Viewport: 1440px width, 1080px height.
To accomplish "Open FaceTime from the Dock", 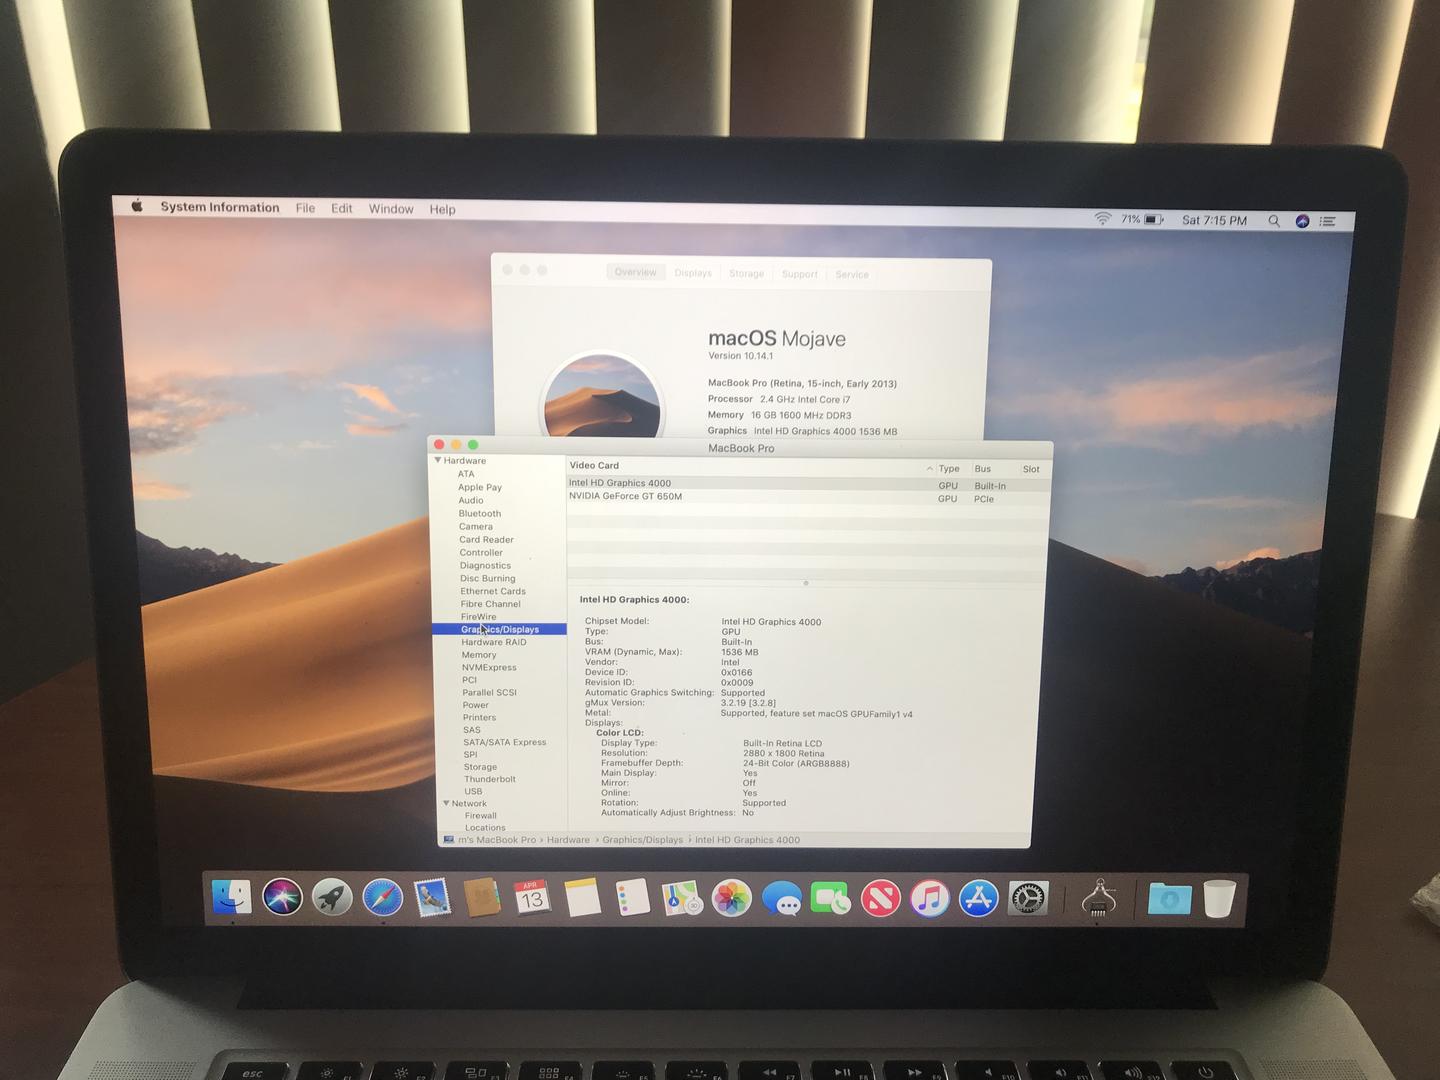I will 830,898.
